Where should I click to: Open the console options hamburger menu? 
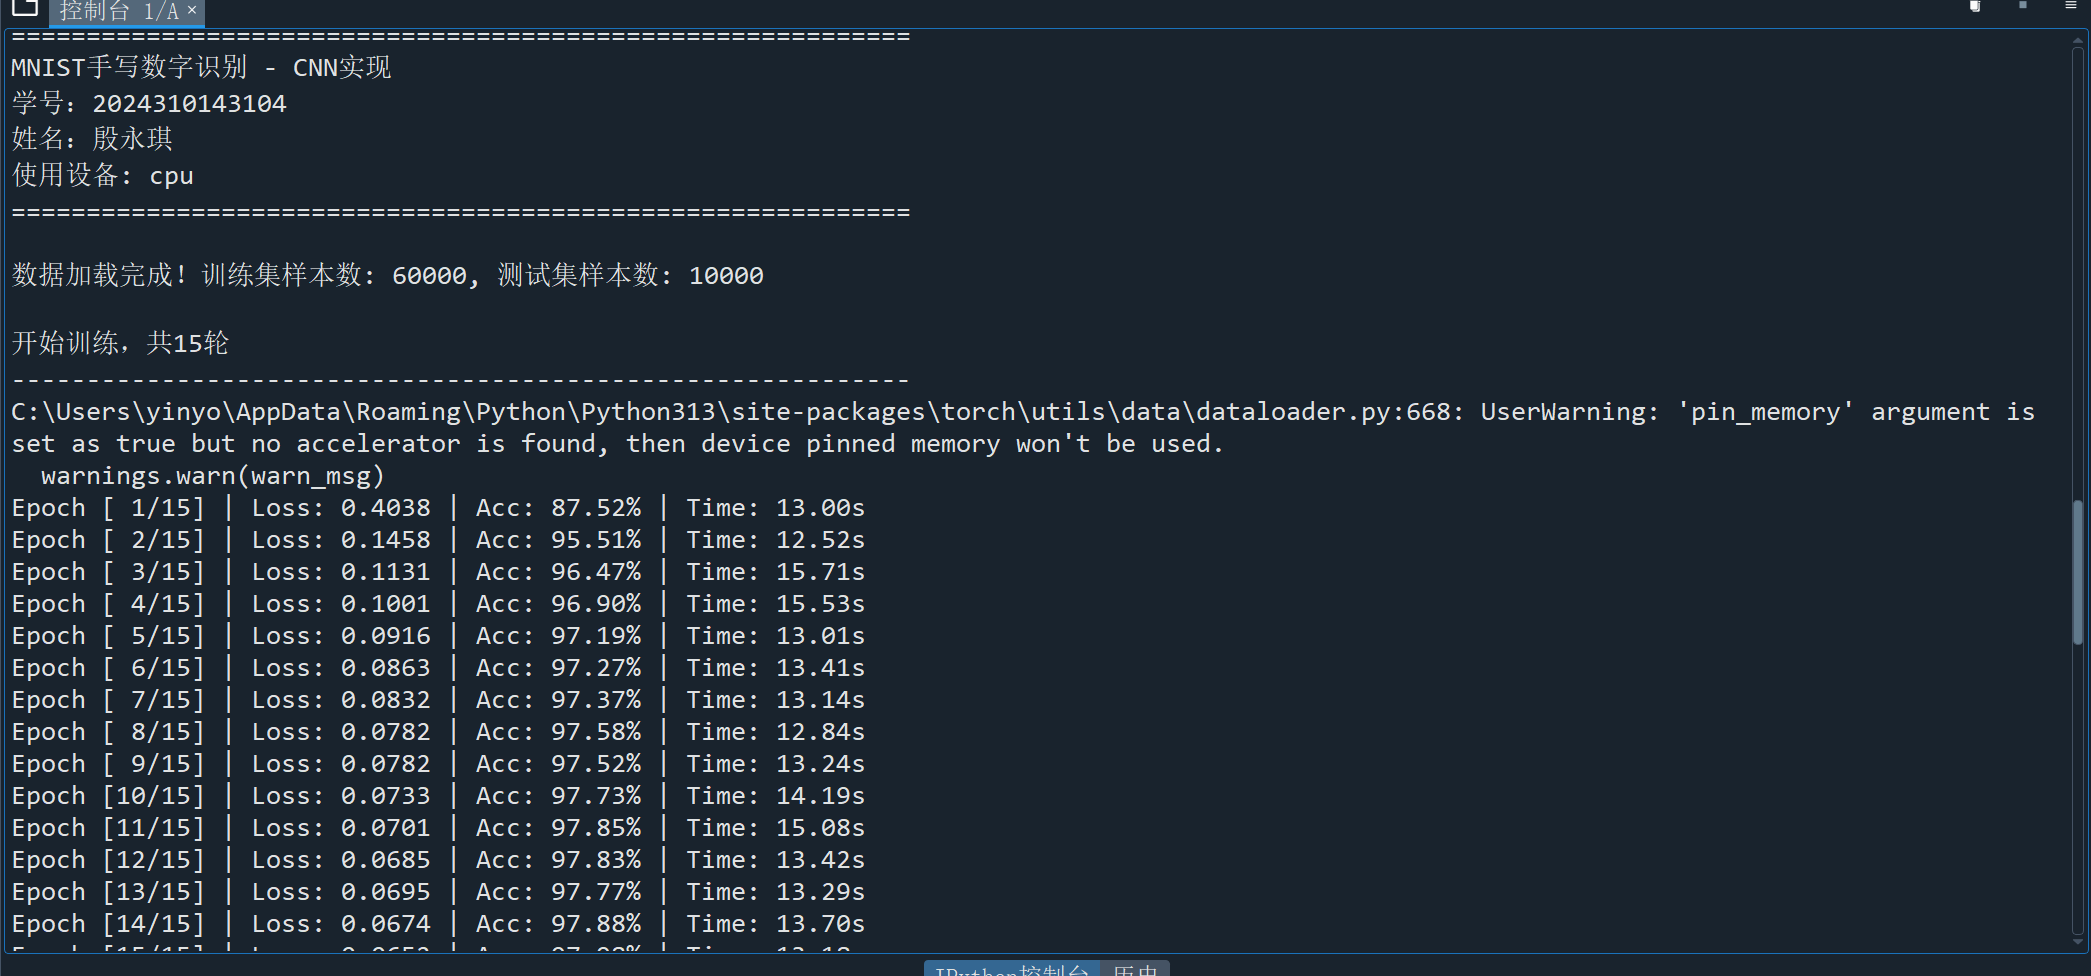click(2071, 6)
